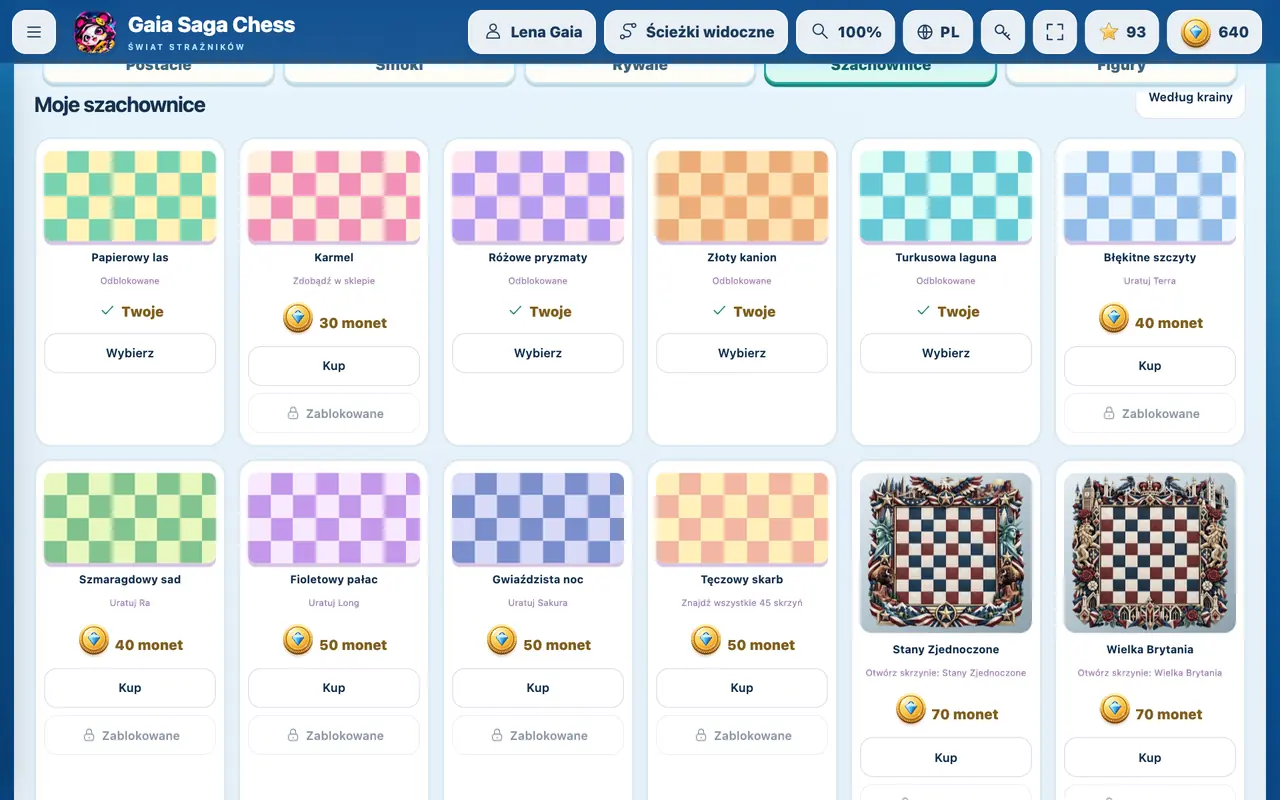Open the Wielka Brytania board preview image

tap(1150, 553)
